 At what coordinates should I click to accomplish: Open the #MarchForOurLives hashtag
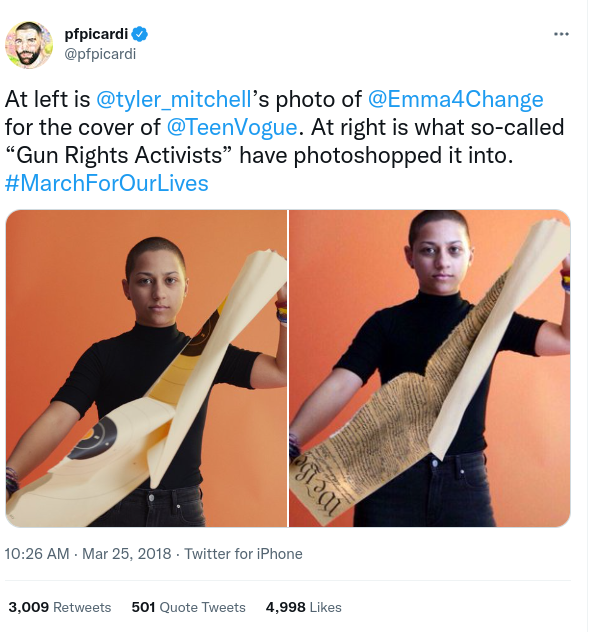(106, 183)
